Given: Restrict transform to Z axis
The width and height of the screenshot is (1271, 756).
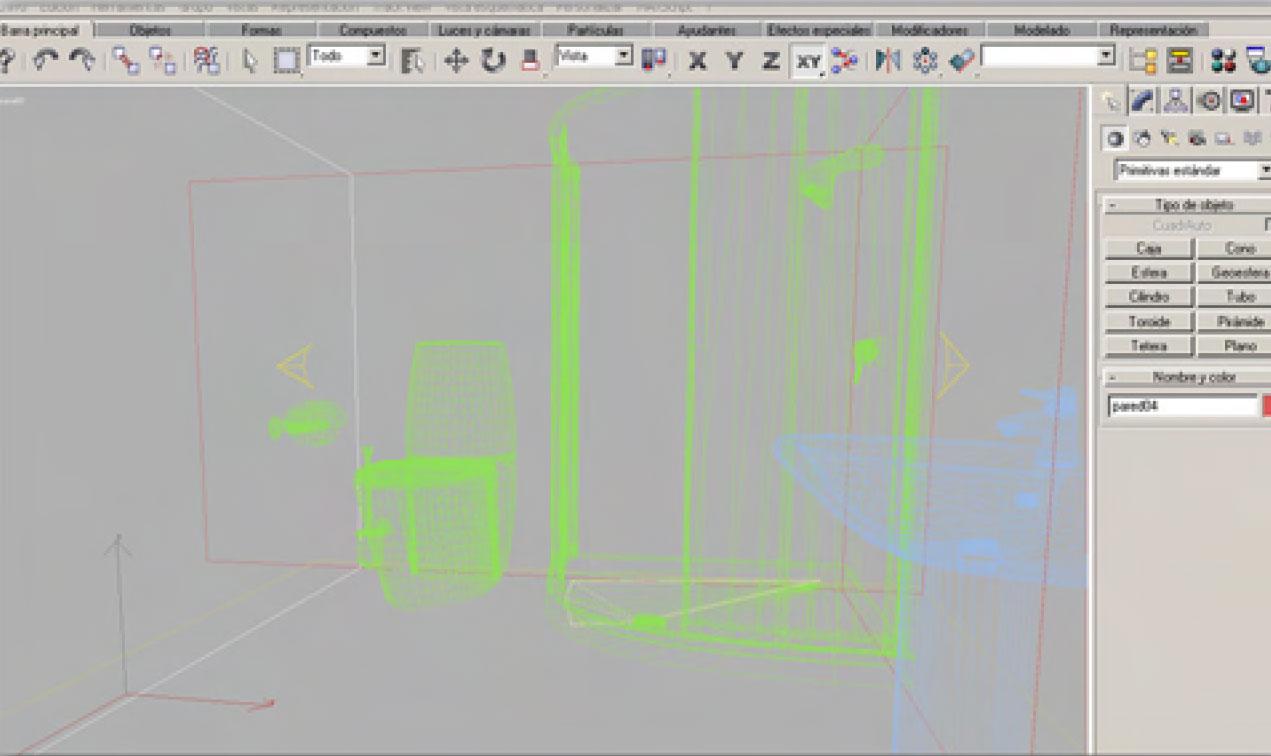Looking at the screenshot, I should [x=770, y=61].
